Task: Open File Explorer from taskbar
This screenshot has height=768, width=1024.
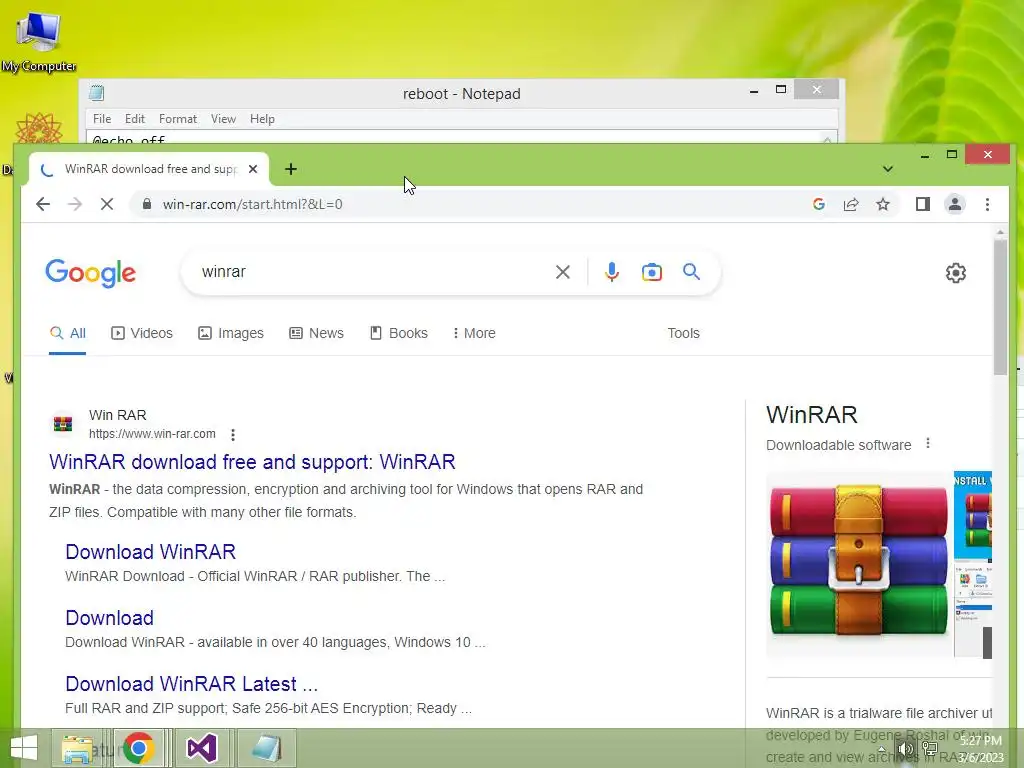Action: pyautogui.click(x=77, y=748)
